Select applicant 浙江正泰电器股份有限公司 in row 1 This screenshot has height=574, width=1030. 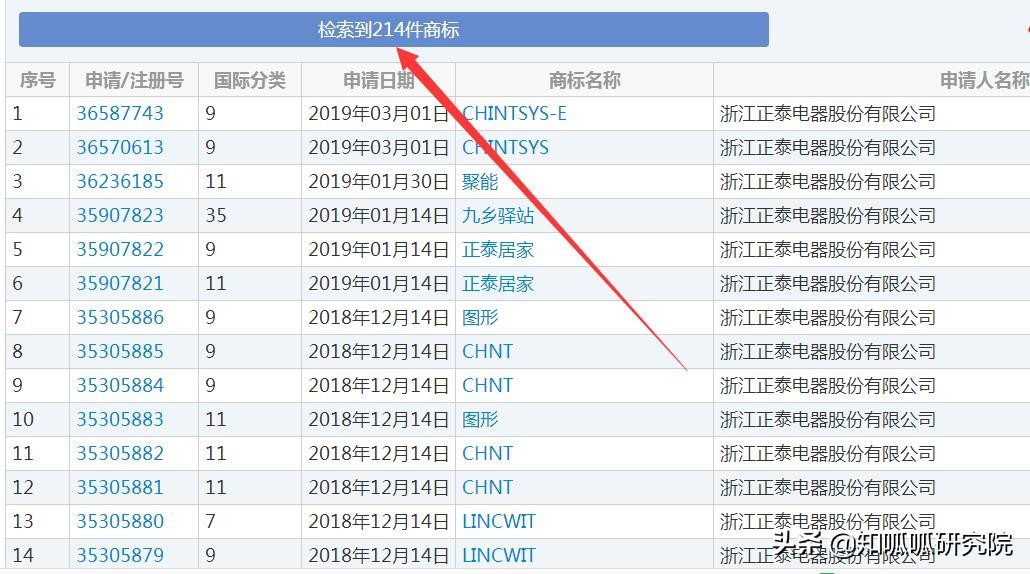tap(828, 114)
